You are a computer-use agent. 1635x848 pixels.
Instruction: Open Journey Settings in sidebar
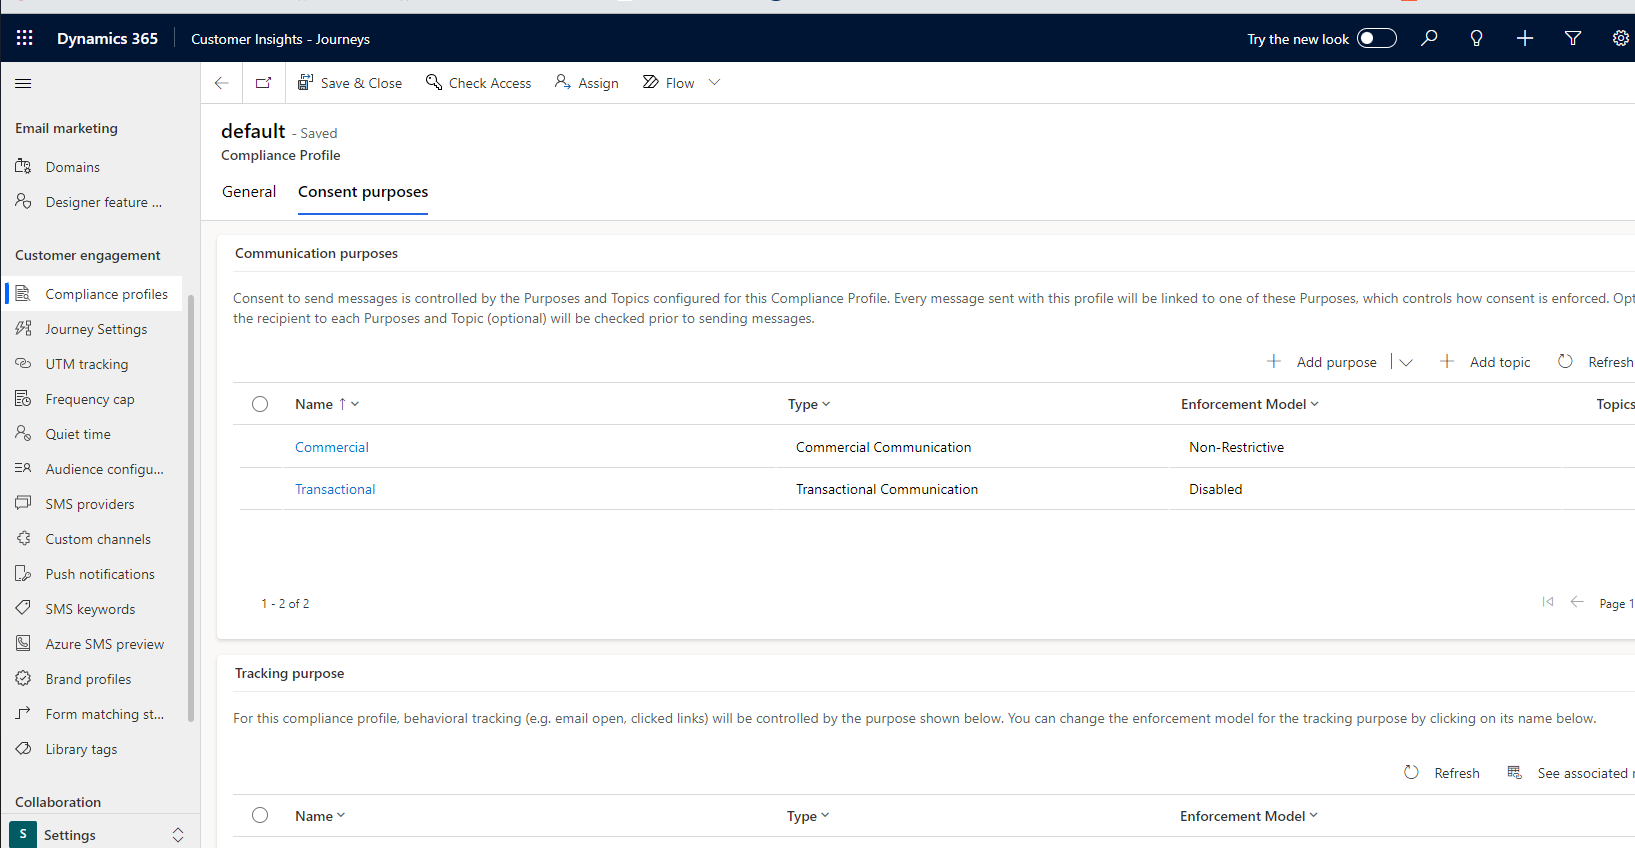pos(96,329)
